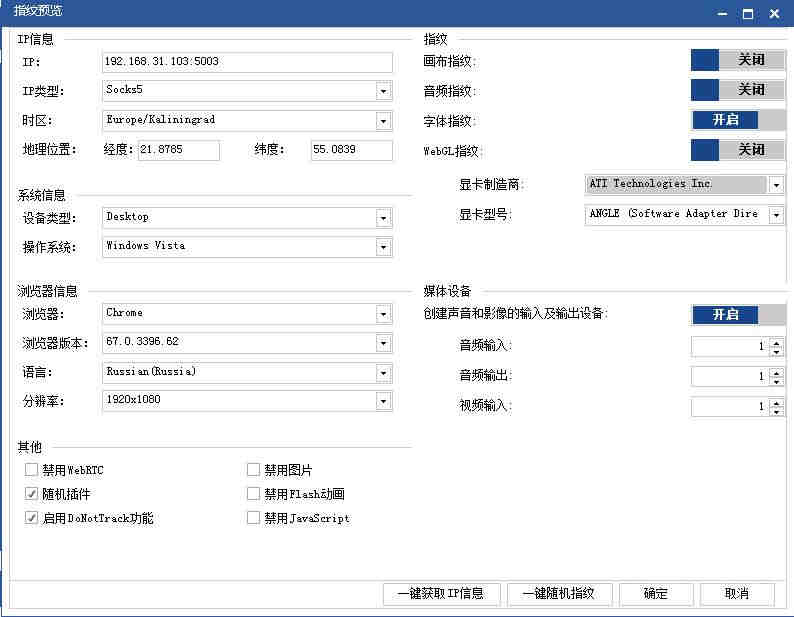The width and height of the screenshot is (794, 617).
Task: Click the 音频输出 value field
Action: coord(730,376)
